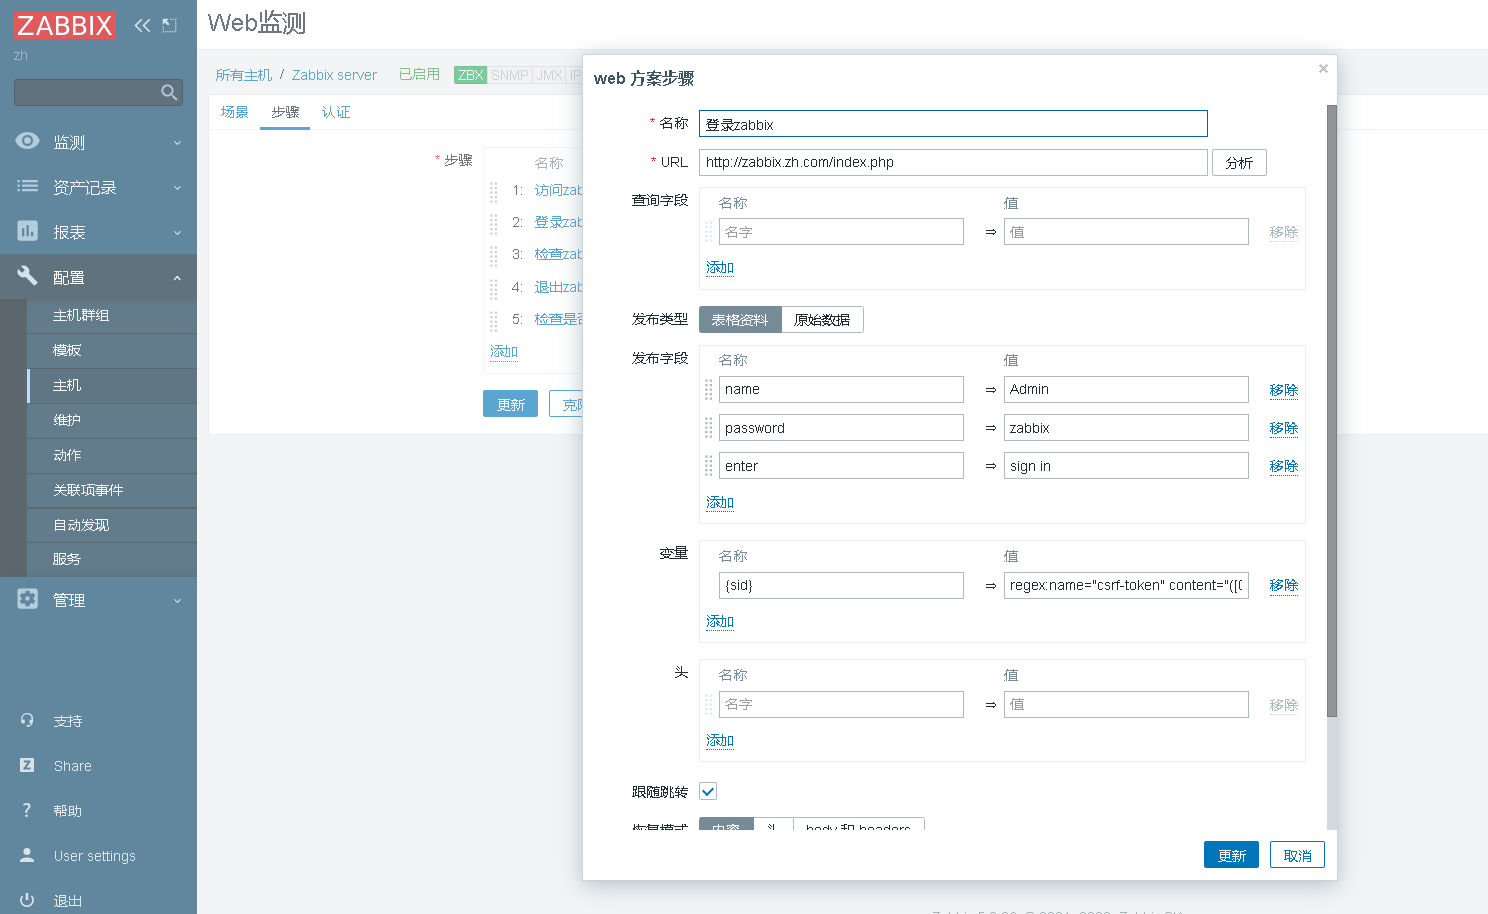This screenshot has width=1488, height=914.
Task: Focus the Admin value field
Action: (1126, 389)
